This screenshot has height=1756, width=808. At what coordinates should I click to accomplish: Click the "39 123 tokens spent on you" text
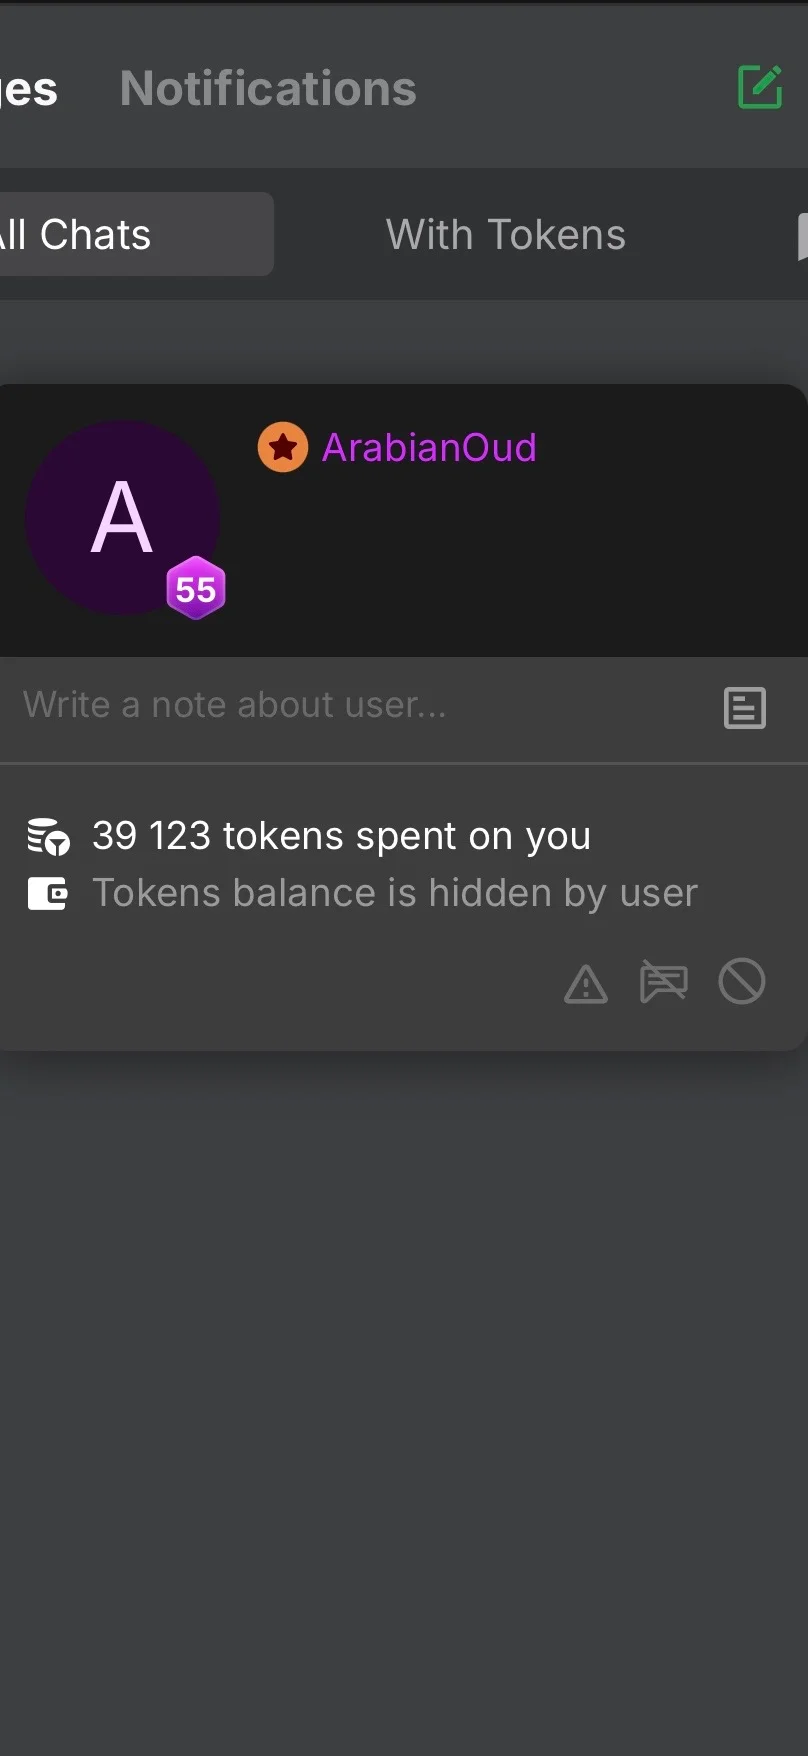(341, 836)
